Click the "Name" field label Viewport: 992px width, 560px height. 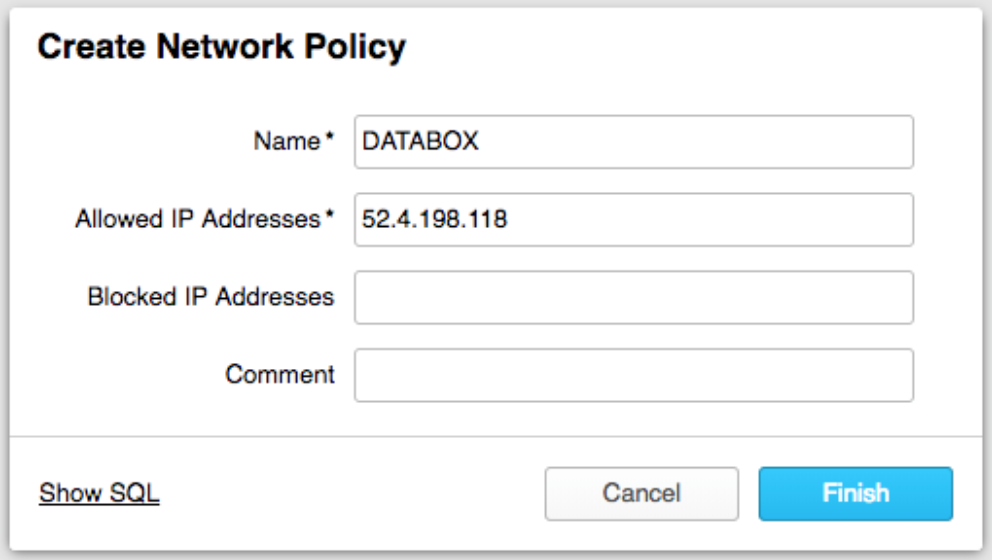tap(286, 142)
